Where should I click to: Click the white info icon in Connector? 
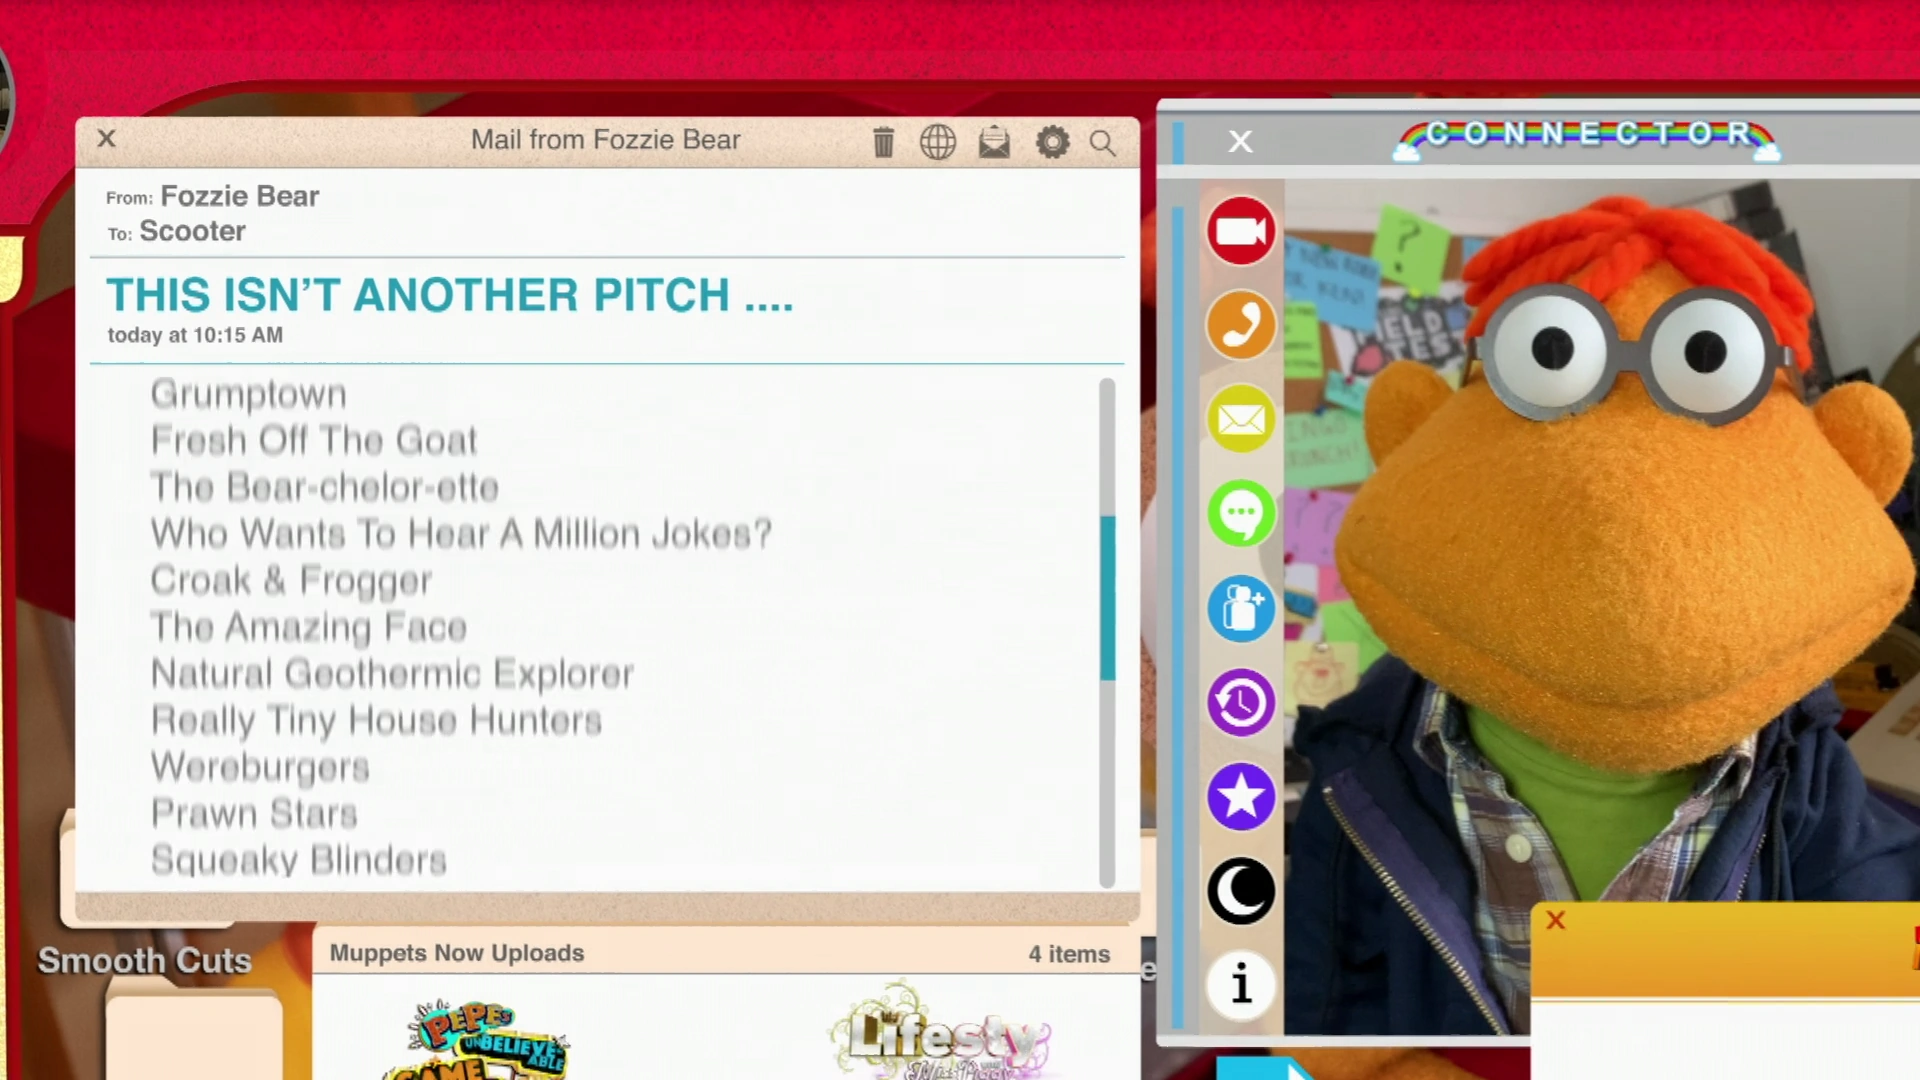tap(1241, 984)
